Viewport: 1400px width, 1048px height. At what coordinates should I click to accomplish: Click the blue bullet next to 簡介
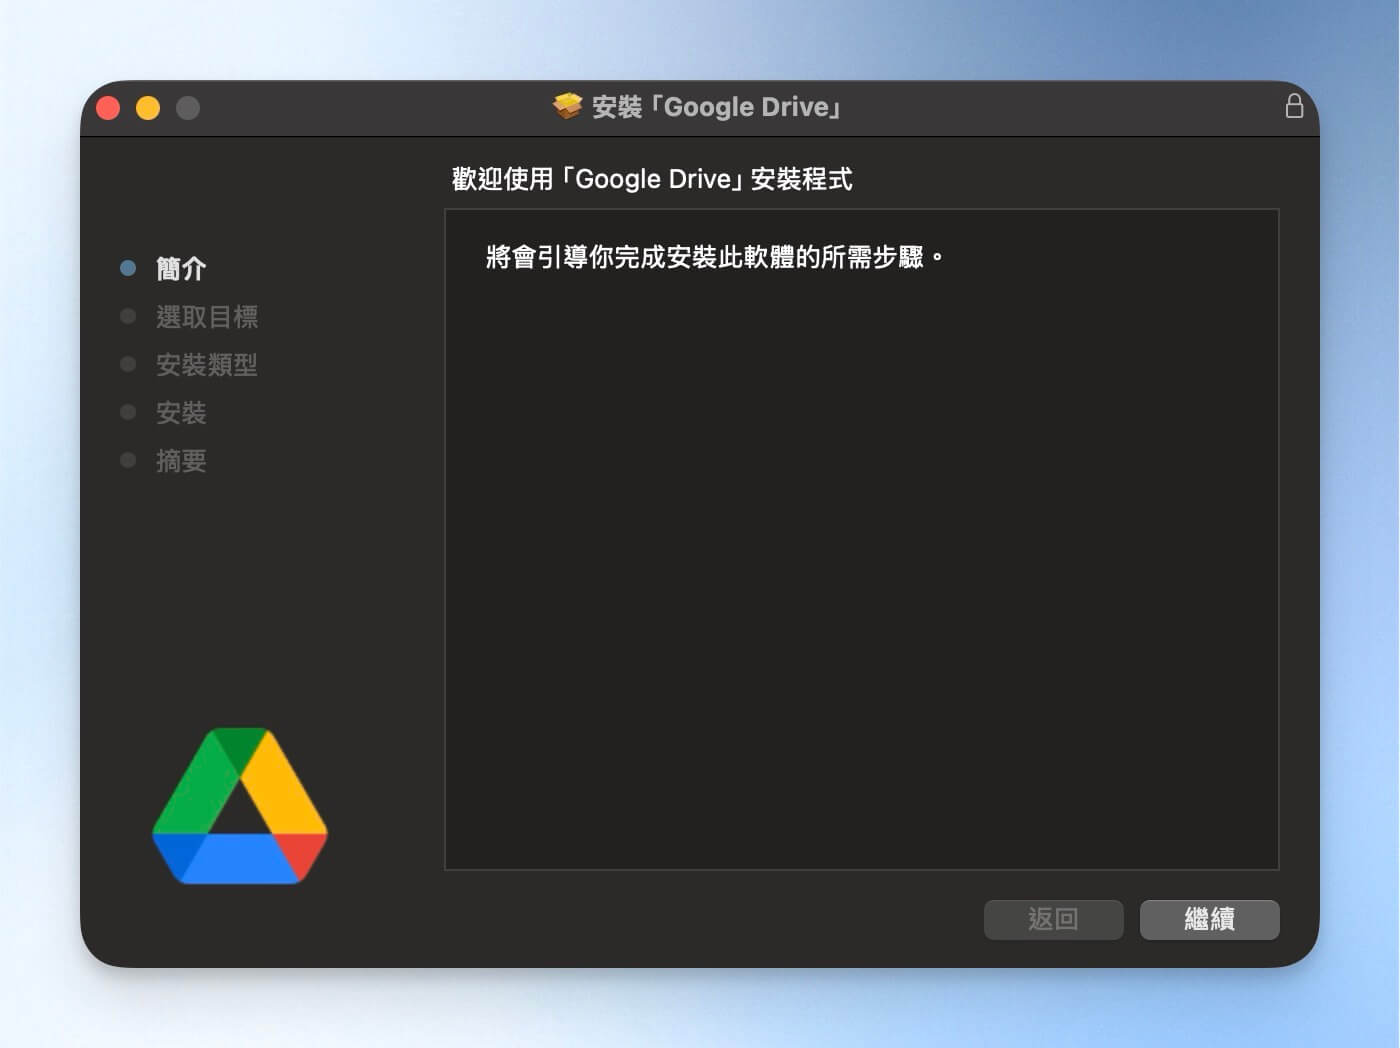[128, 268]
